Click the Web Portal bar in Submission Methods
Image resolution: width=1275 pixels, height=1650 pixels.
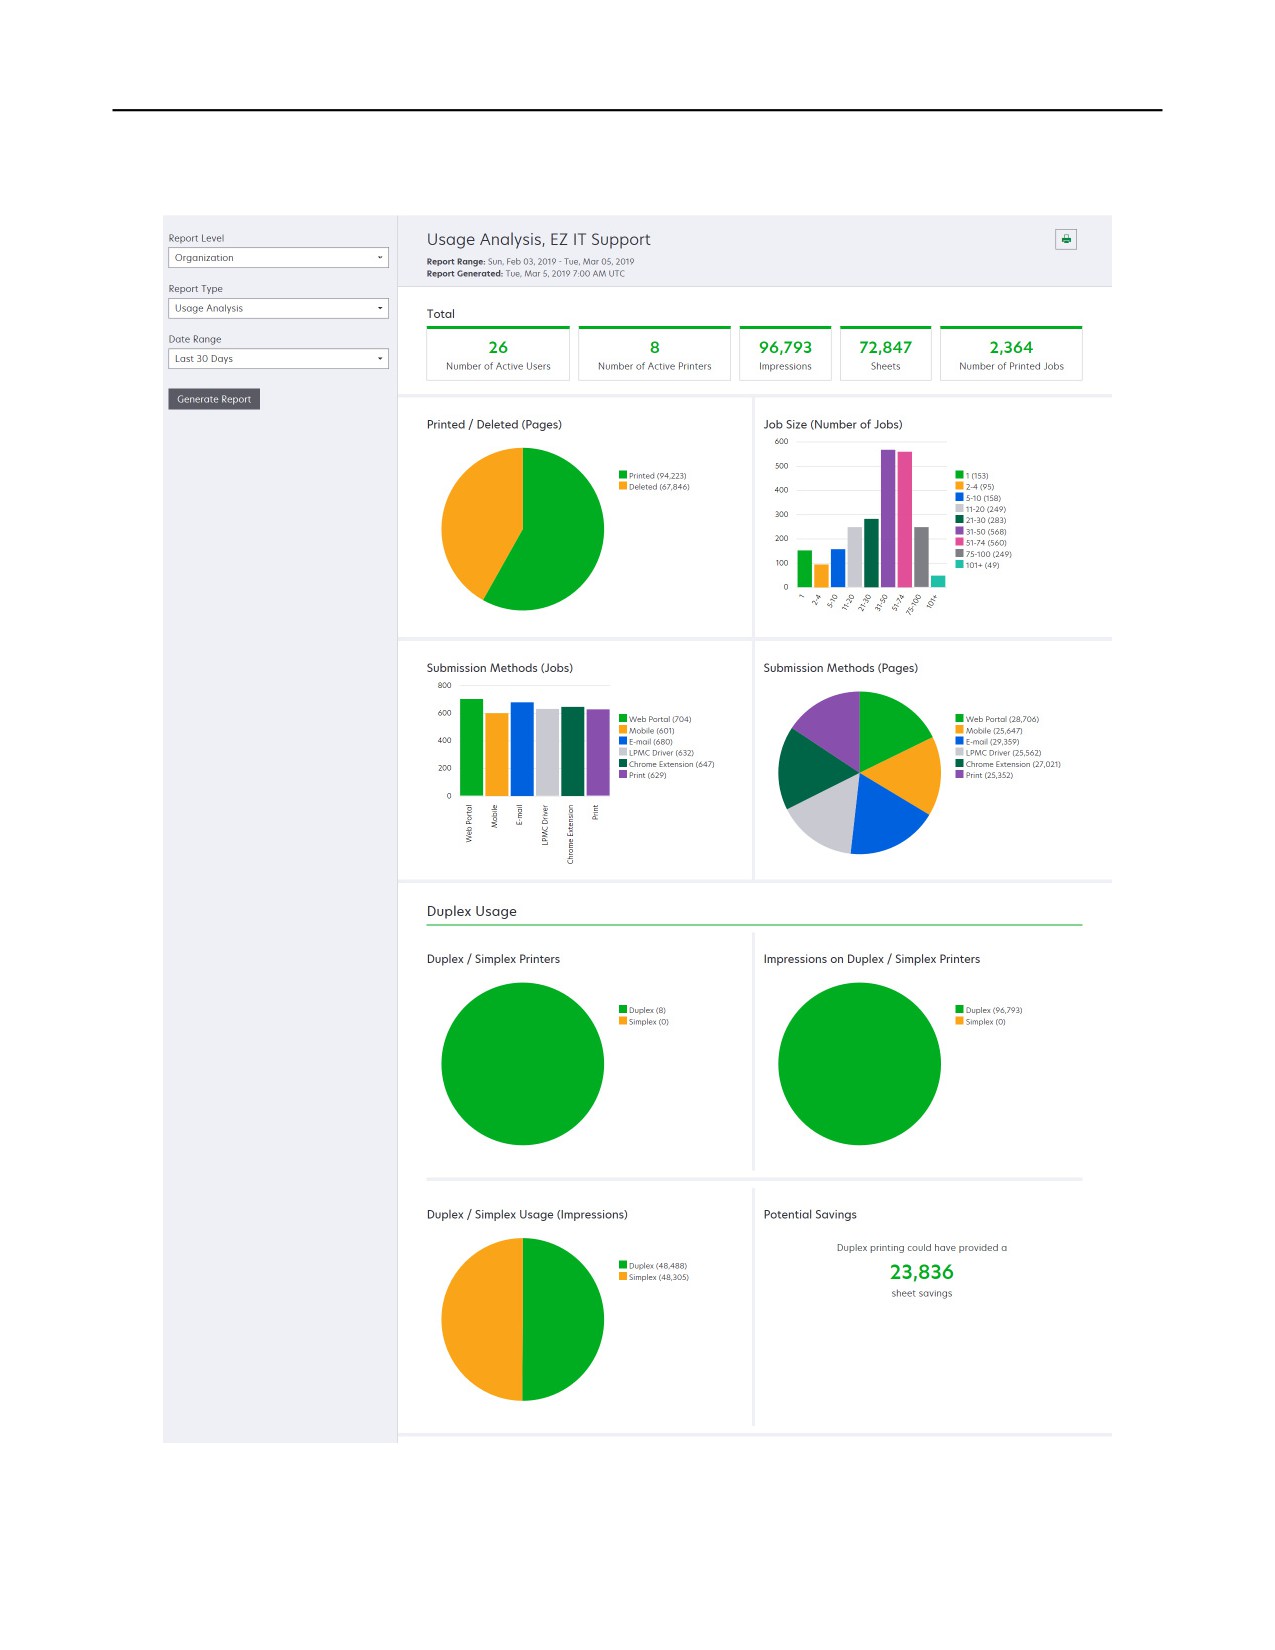[x=472, y=747]
